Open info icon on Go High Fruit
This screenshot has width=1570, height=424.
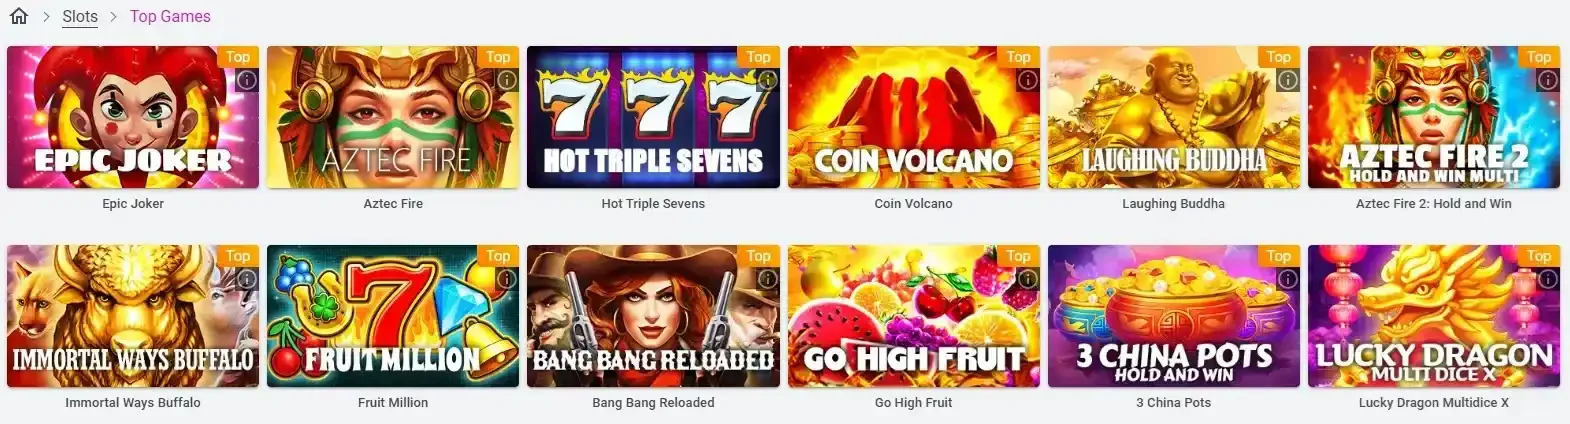tap(1027, 279)
